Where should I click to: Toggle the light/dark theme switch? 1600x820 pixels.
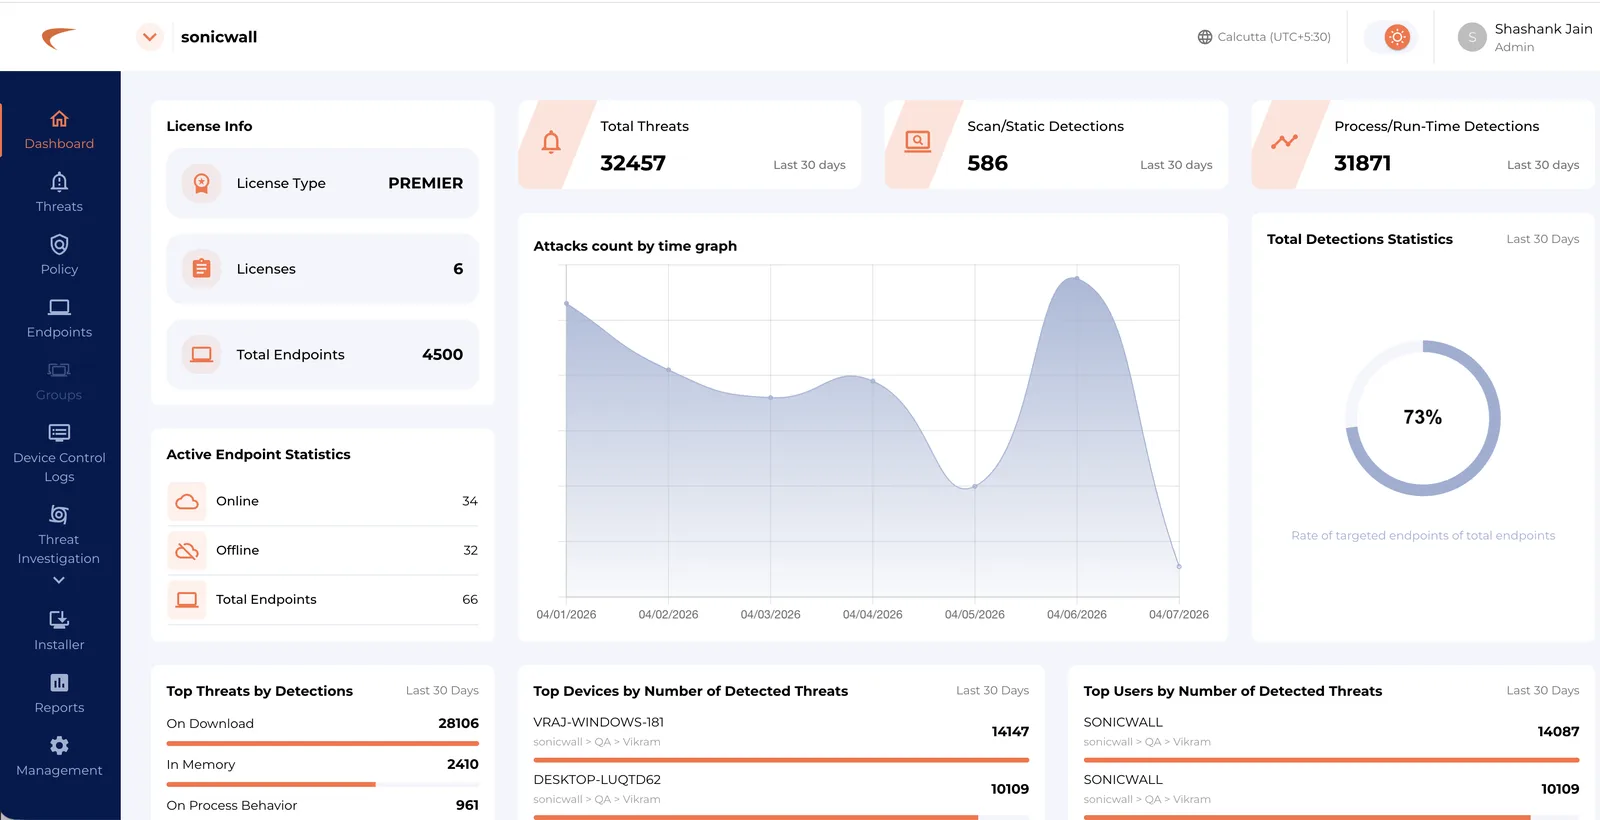pos(1390,37)
